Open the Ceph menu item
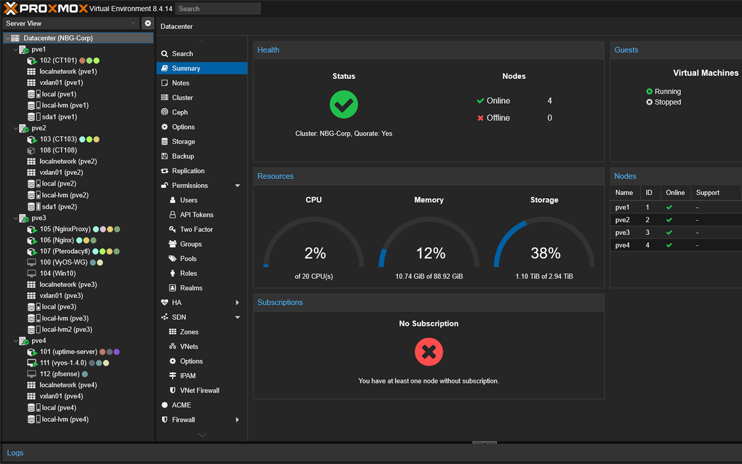 (x=180, y=112)
